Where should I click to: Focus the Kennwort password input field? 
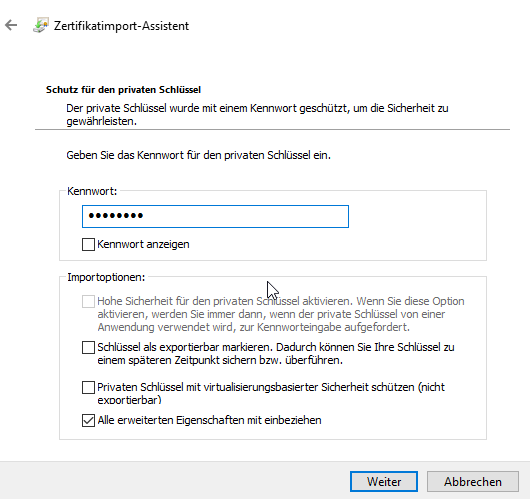pos(215,216)
